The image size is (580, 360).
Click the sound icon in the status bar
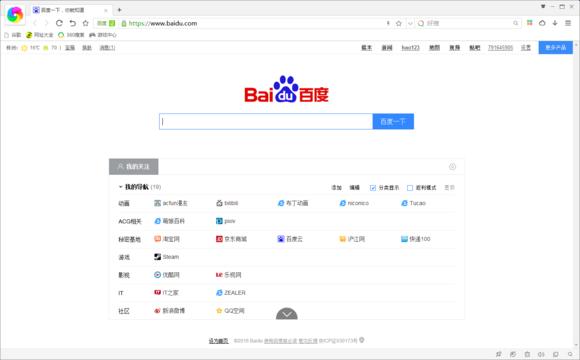(542, 354)
